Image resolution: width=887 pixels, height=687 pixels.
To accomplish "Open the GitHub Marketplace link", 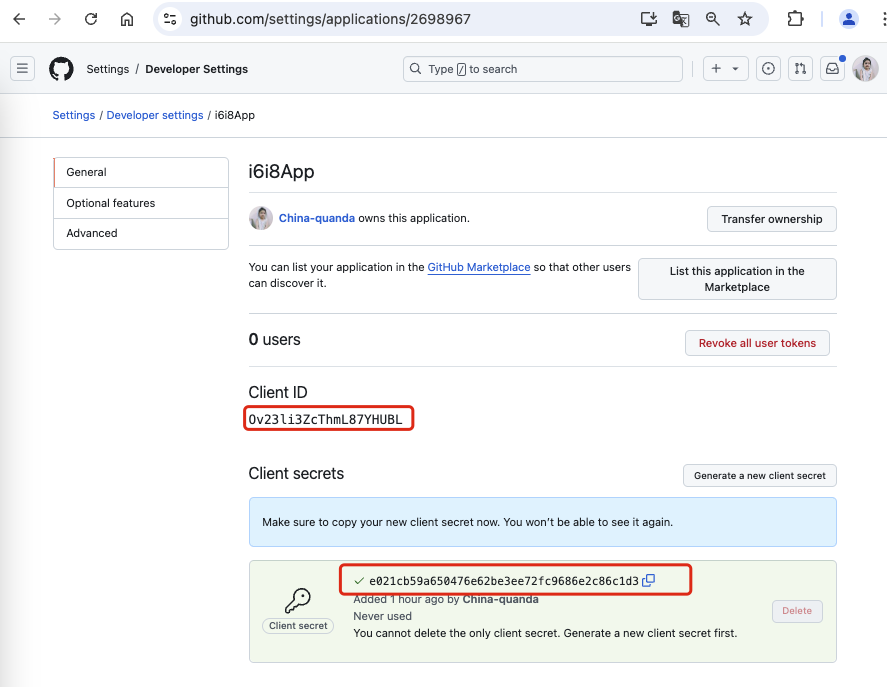I will pyautogui.click(x=478, y=268).
